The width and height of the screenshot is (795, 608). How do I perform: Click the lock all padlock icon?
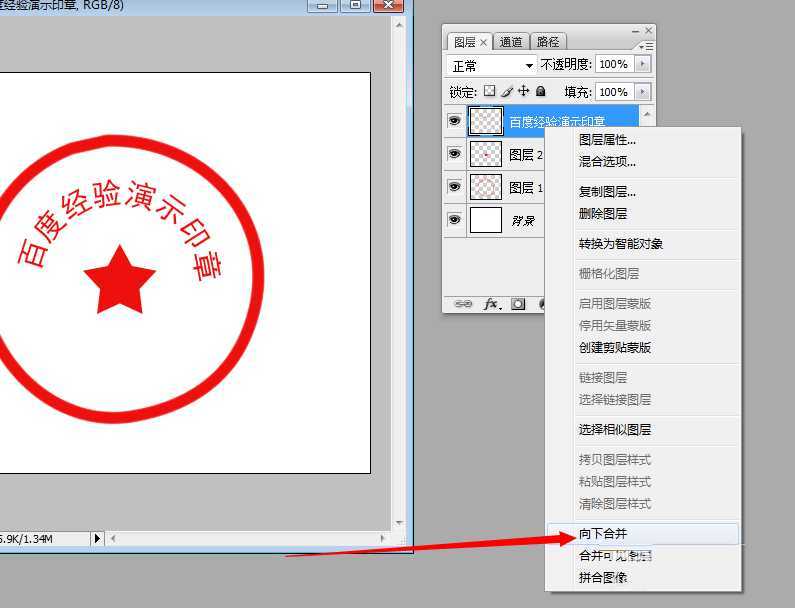541,91
